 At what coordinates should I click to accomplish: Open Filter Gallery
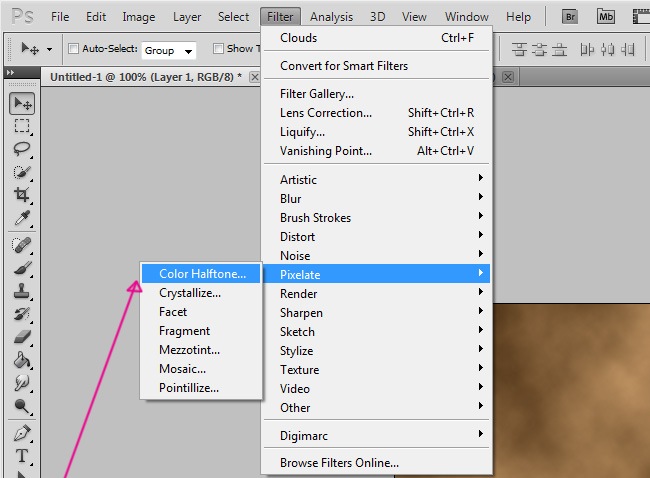376,94
